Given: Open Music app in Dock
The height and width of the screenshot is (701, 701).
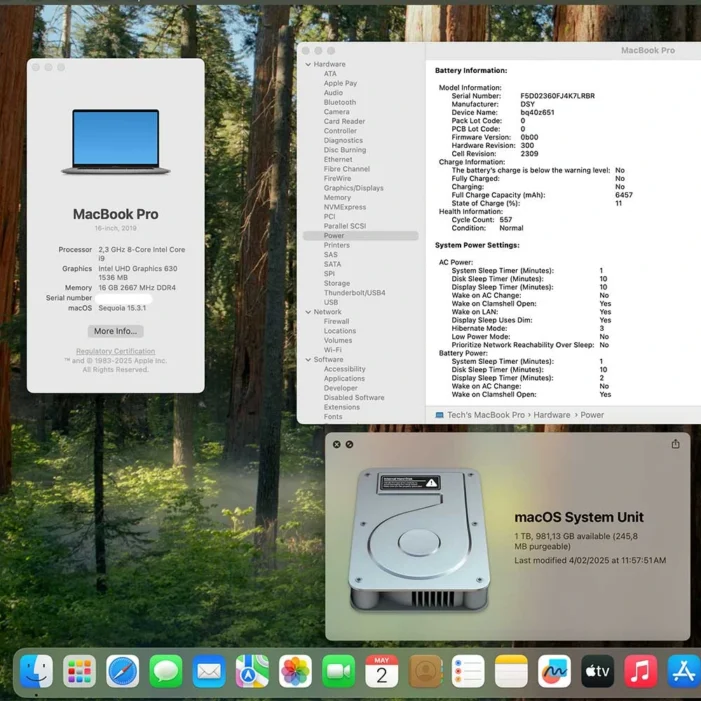Looking at the screenshot, I should coord(640,671).
